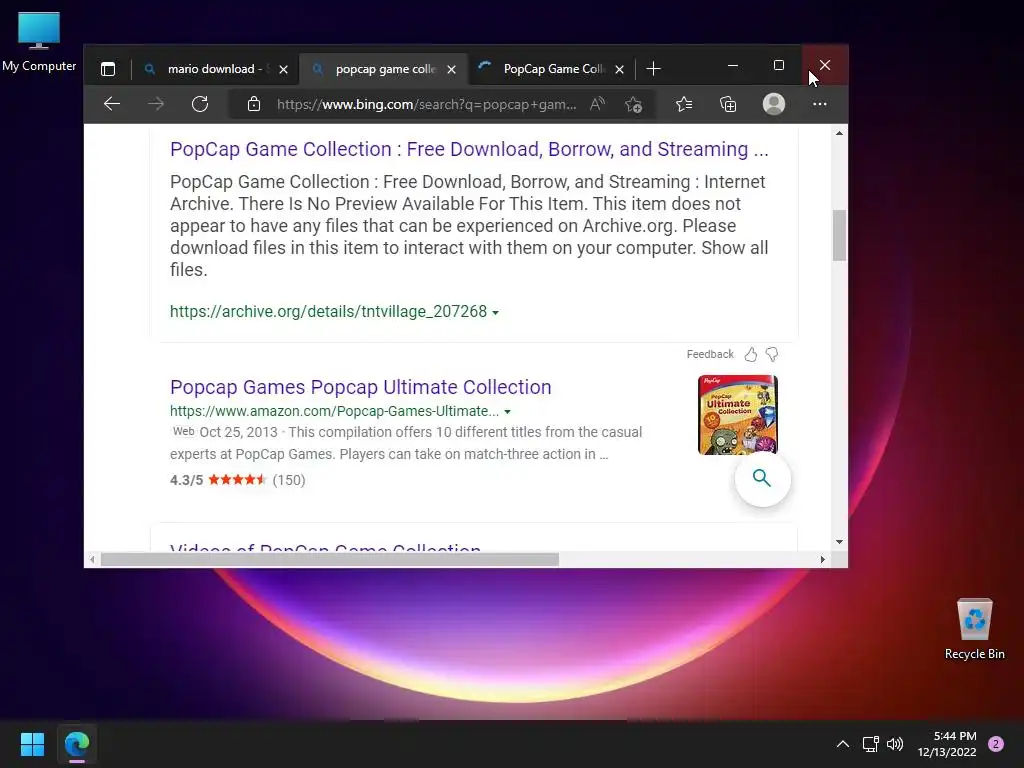
Task: Close the popcap game collection search tab
Action: [x=451, y=69]
